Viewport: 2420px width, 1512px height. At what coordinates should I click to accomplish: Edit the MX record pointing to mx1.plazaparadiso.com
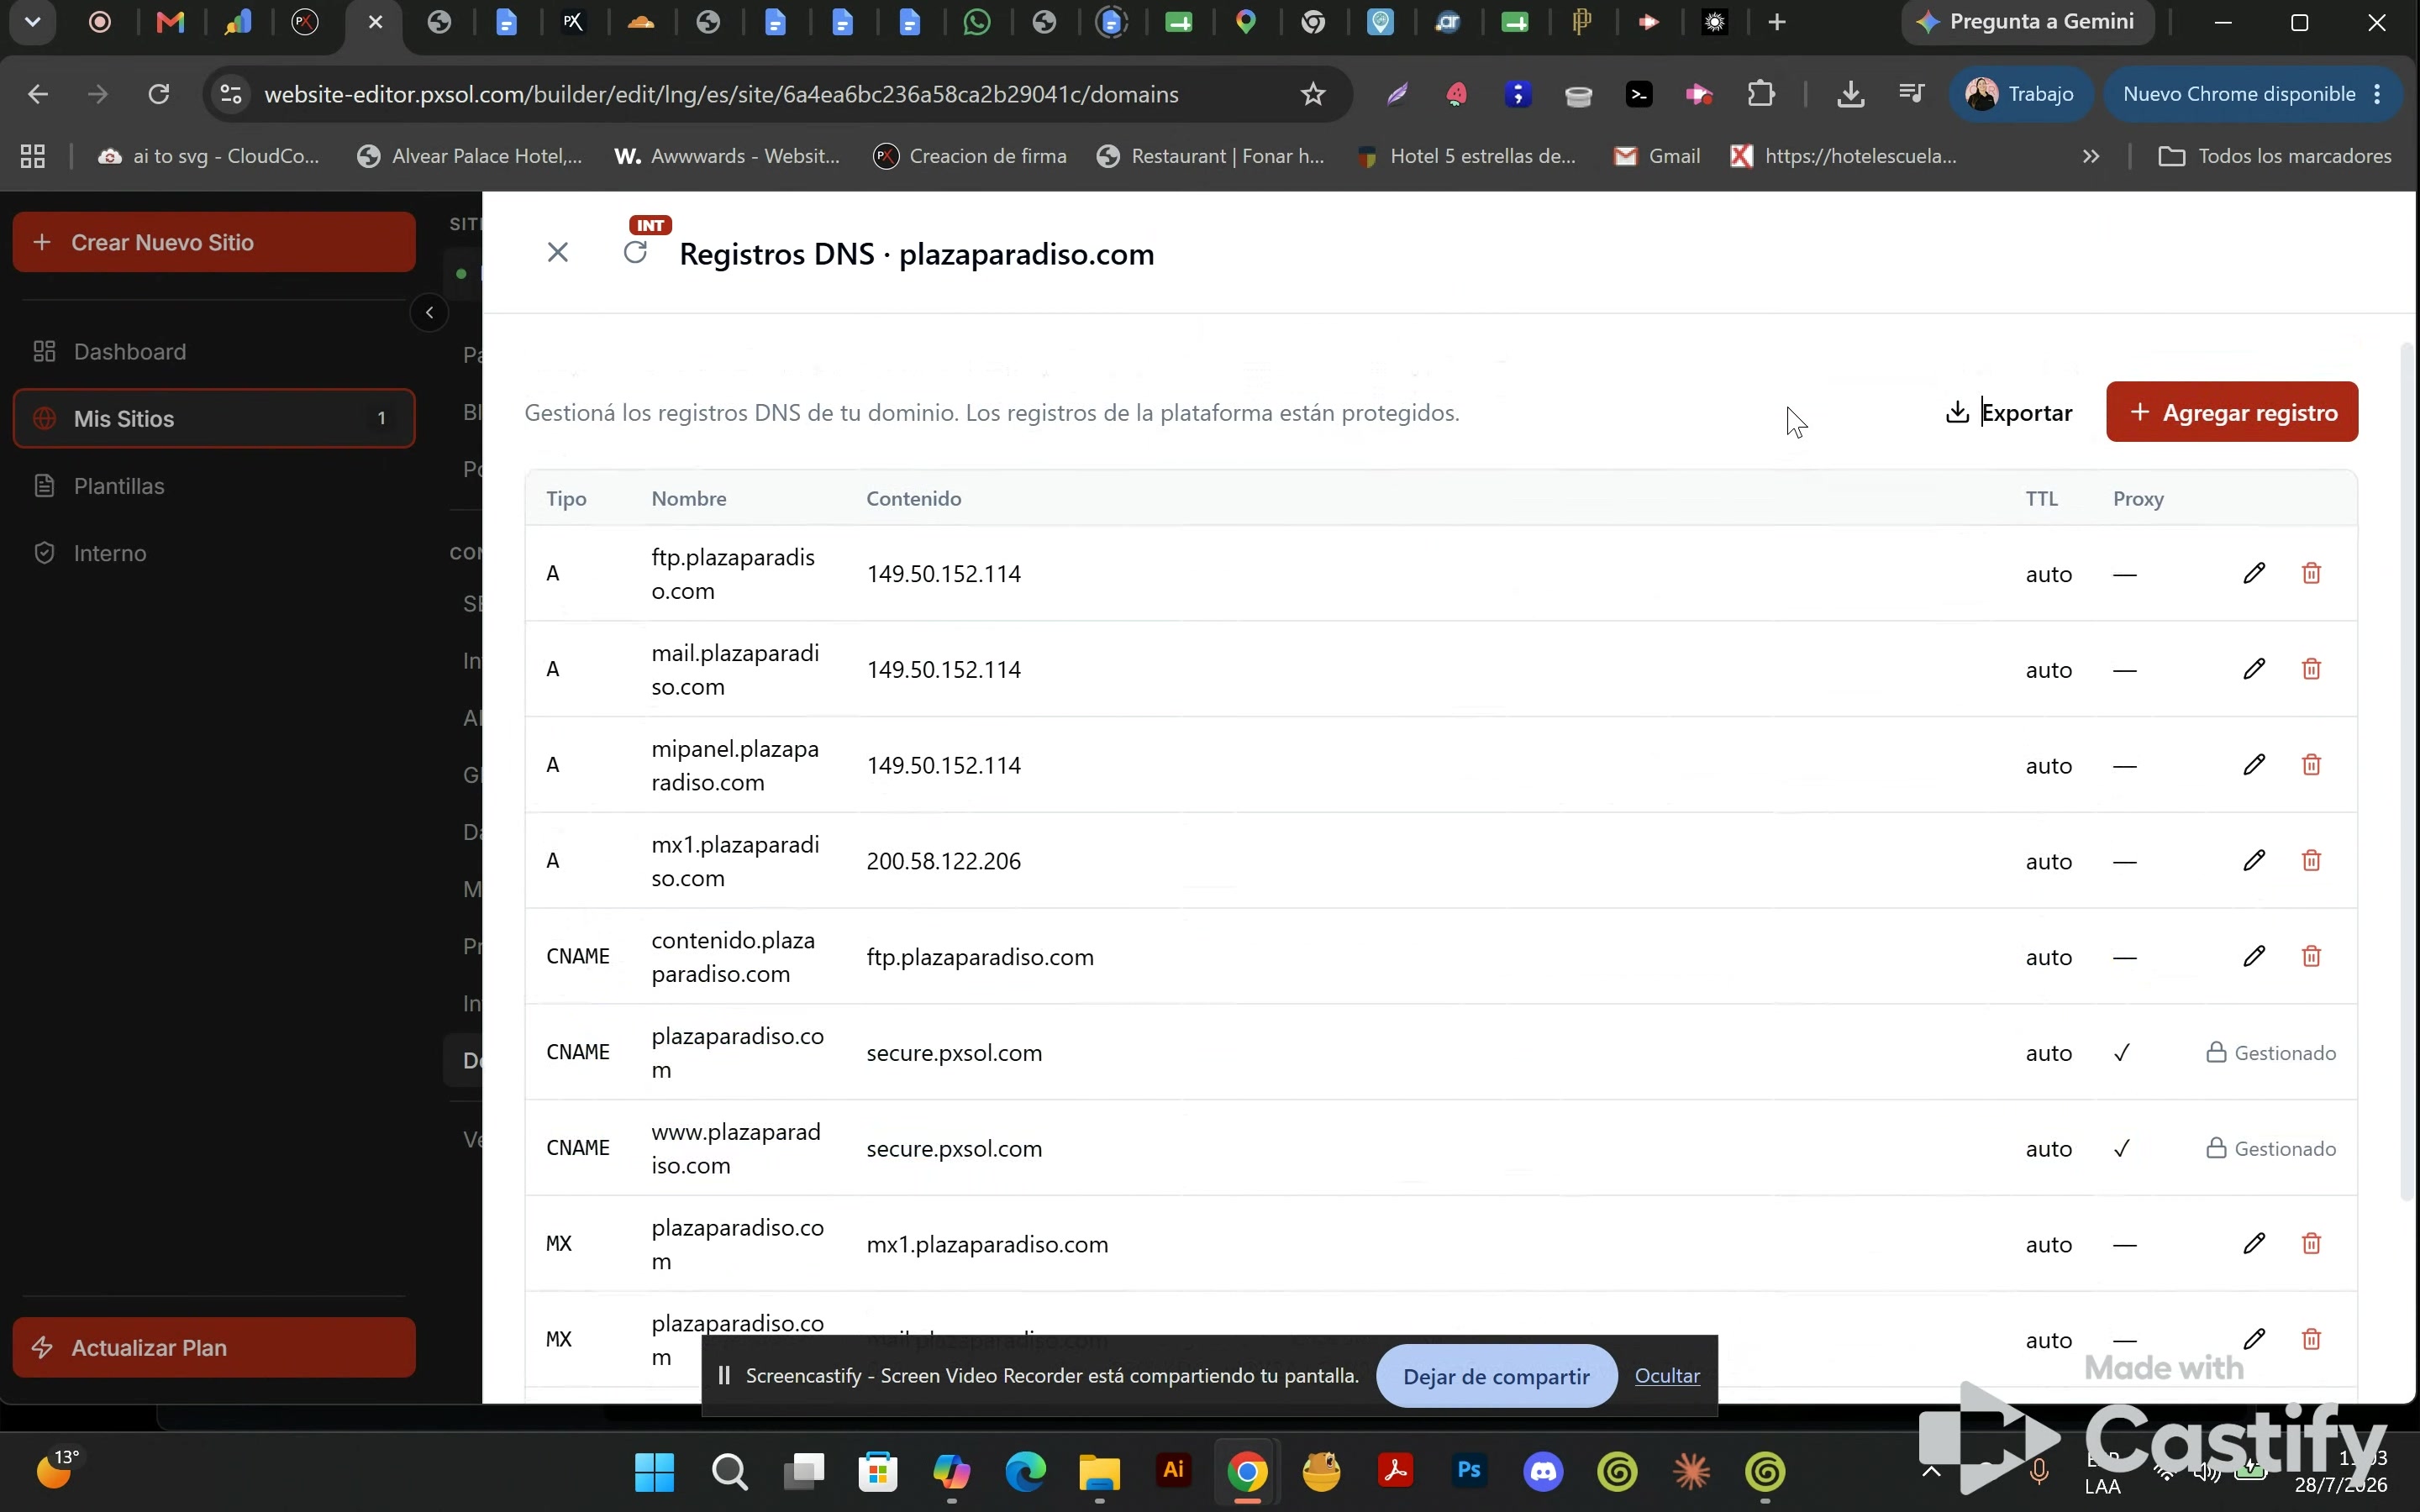[x=2254, y=1244]
